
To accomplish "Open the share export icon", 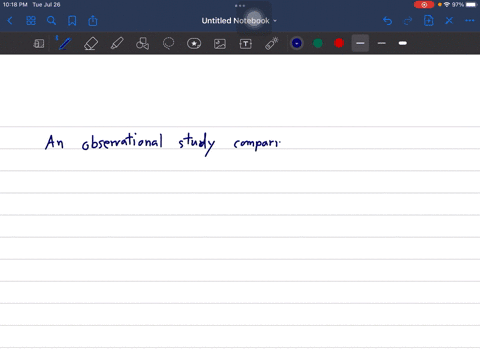I will [x=93, y=21].
